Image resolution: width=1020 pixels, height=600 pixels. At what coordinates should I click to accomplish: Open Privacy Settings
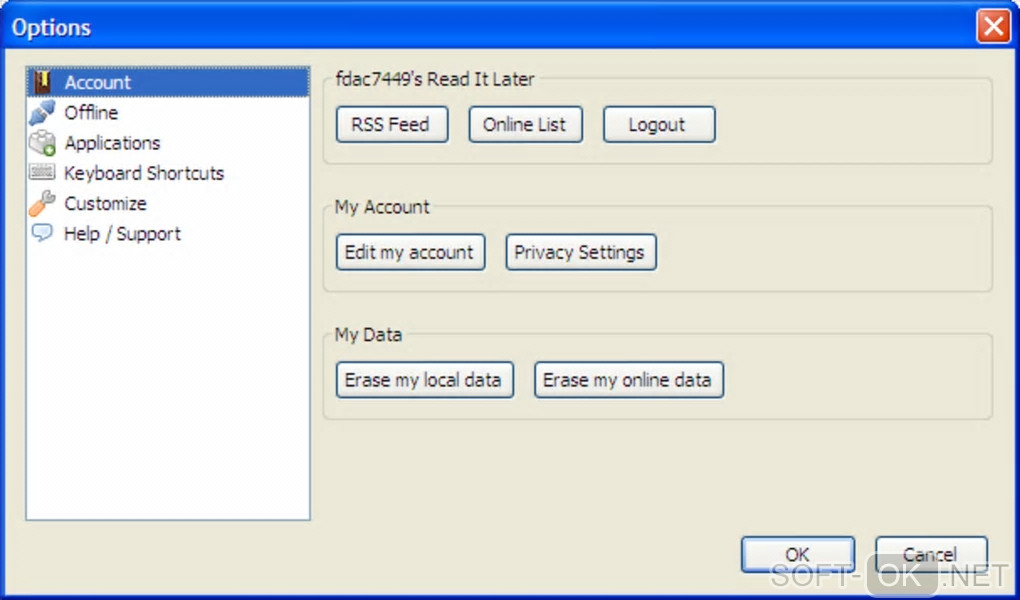click(x=581, y=252)
